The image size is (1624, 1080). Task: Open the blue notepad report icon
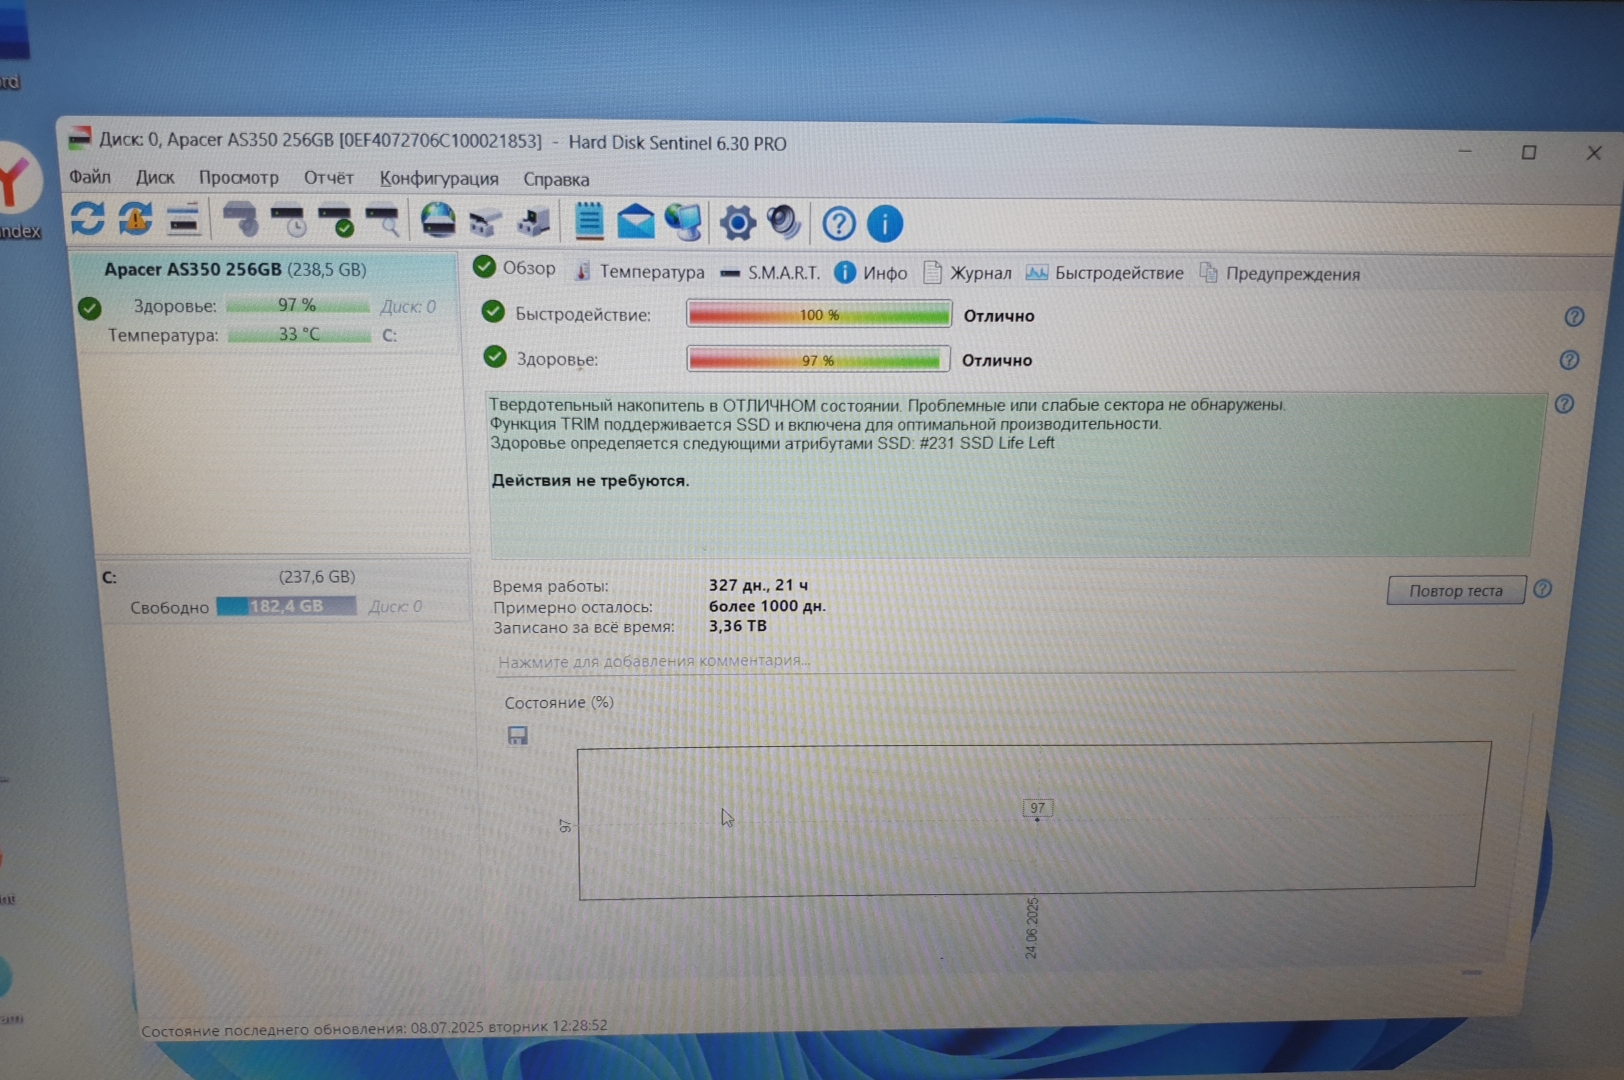pos(589,222)
